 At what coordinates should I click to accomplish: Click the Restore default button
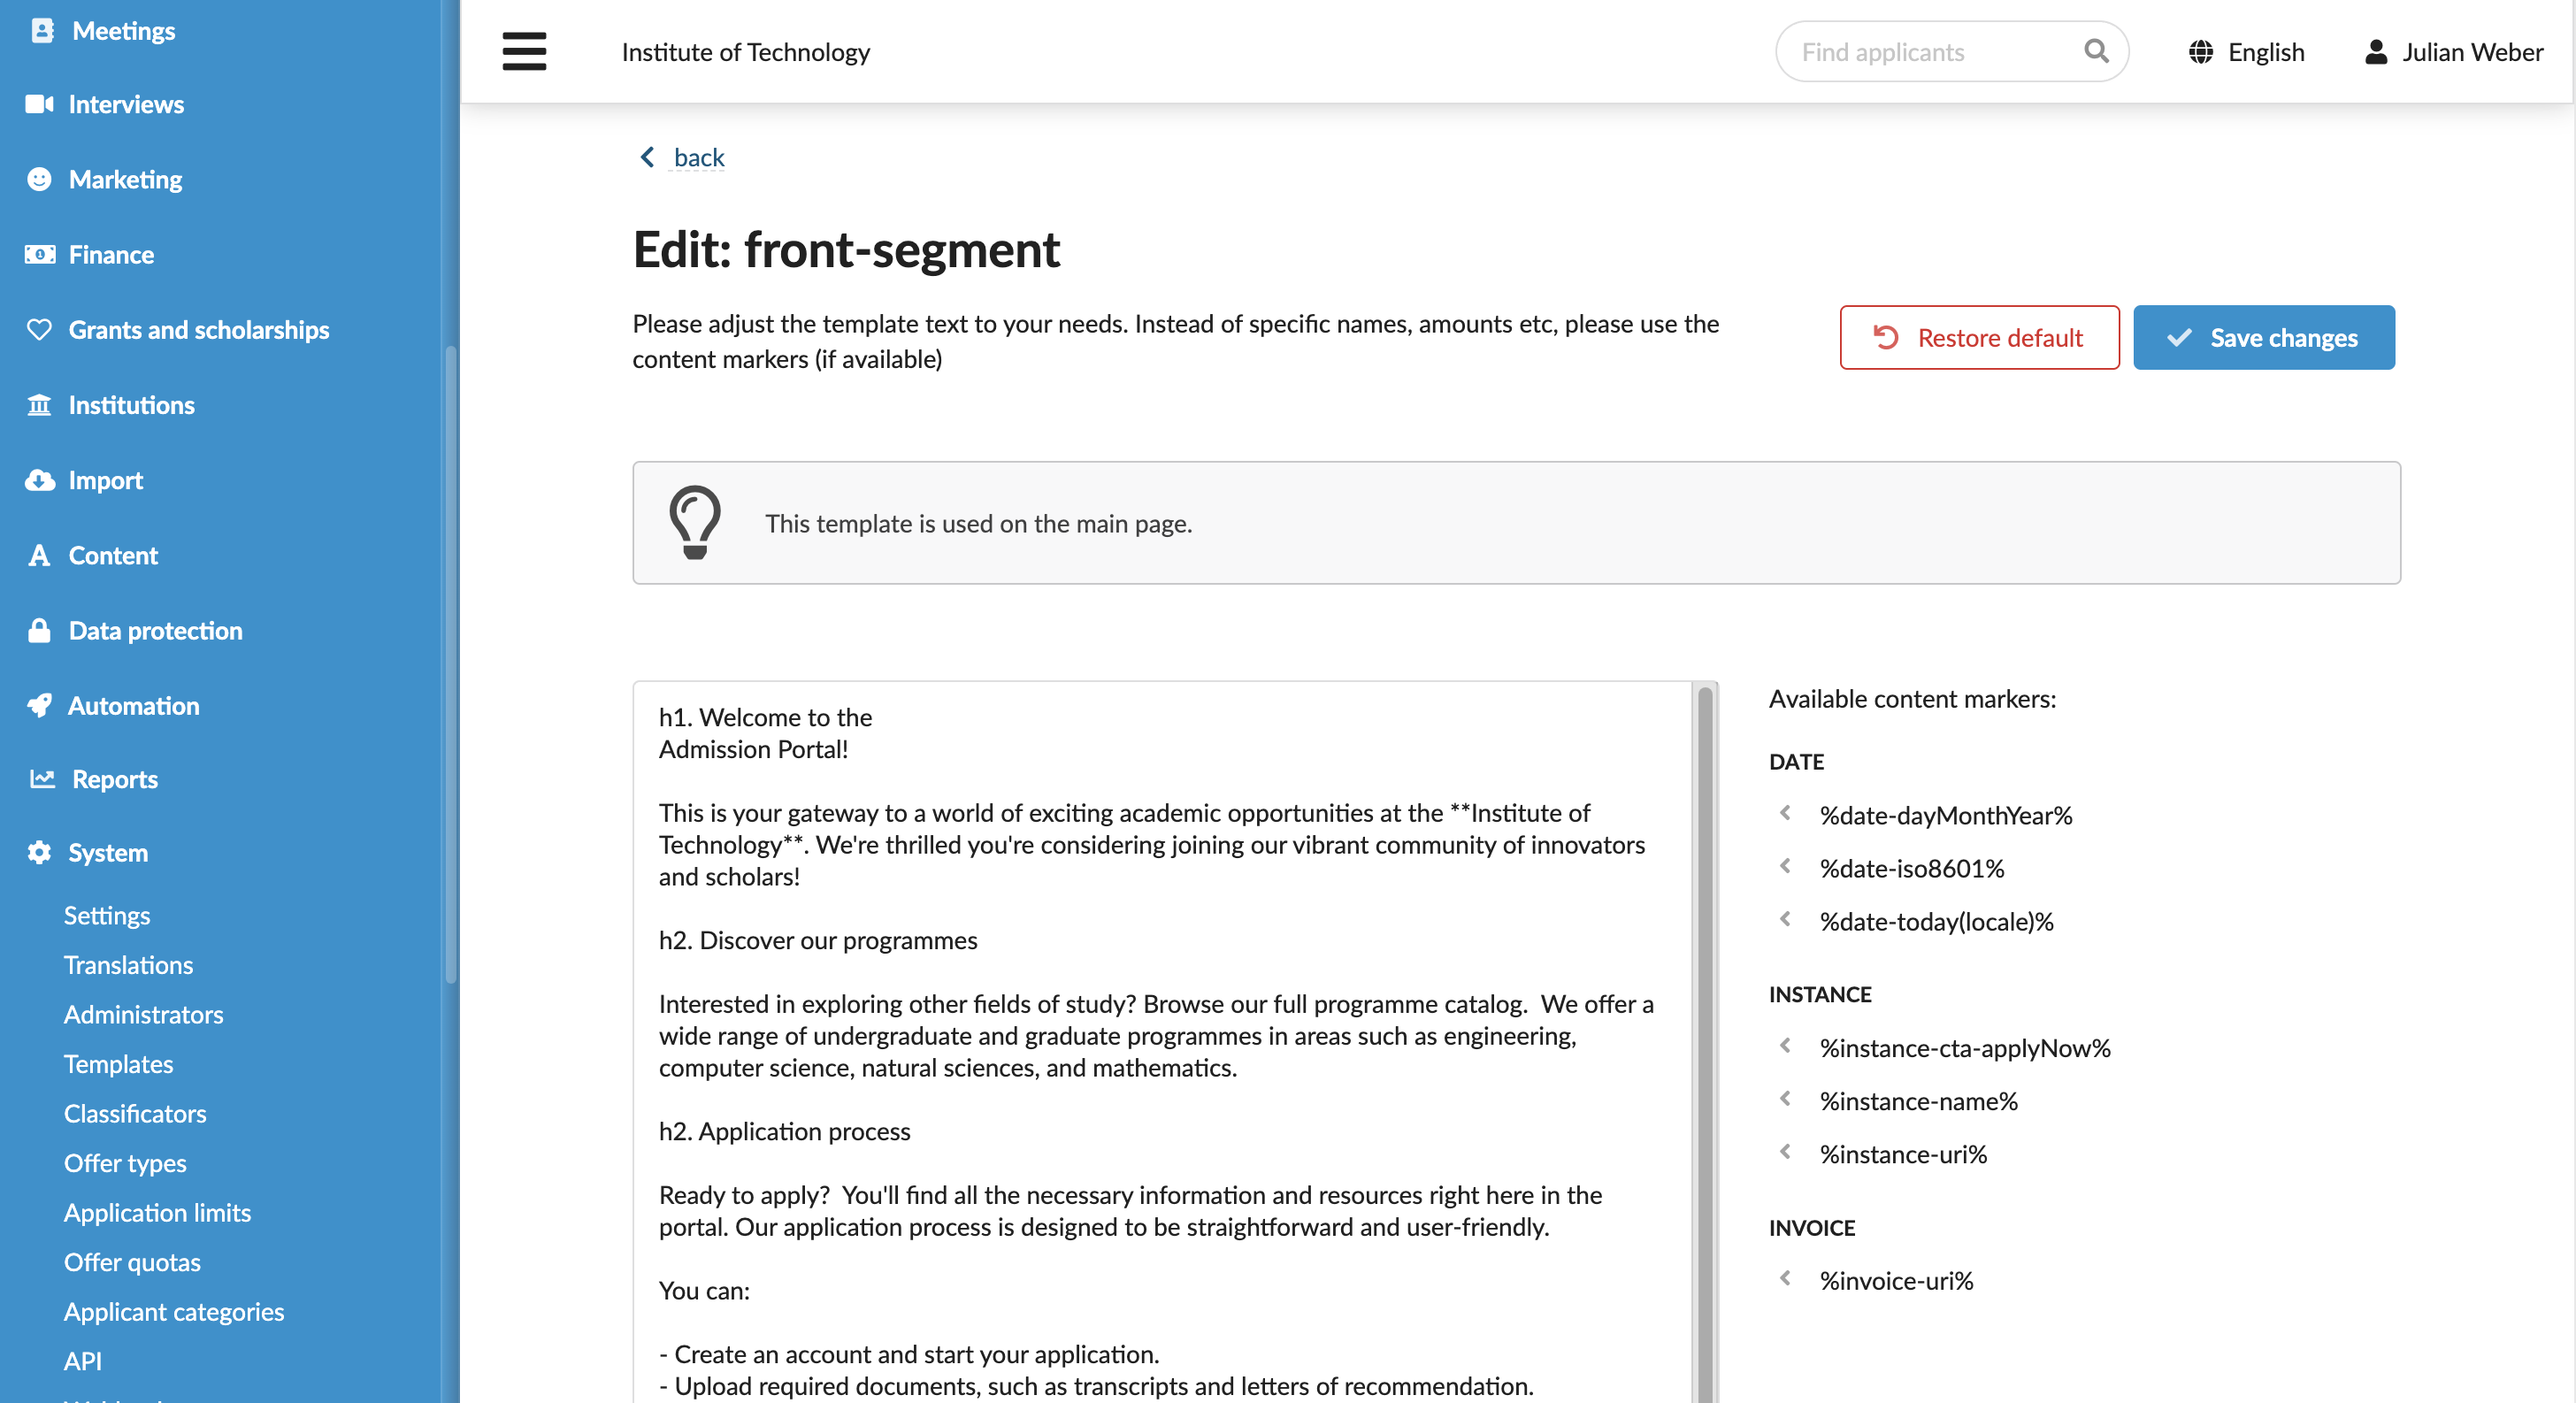pyautogui.click(x=1979, y=337)
